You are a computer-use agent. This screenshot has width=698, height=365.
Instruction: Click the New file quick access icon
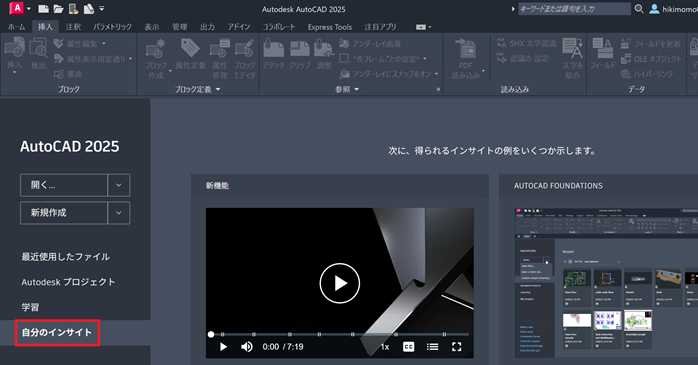[x=43, y=8]
